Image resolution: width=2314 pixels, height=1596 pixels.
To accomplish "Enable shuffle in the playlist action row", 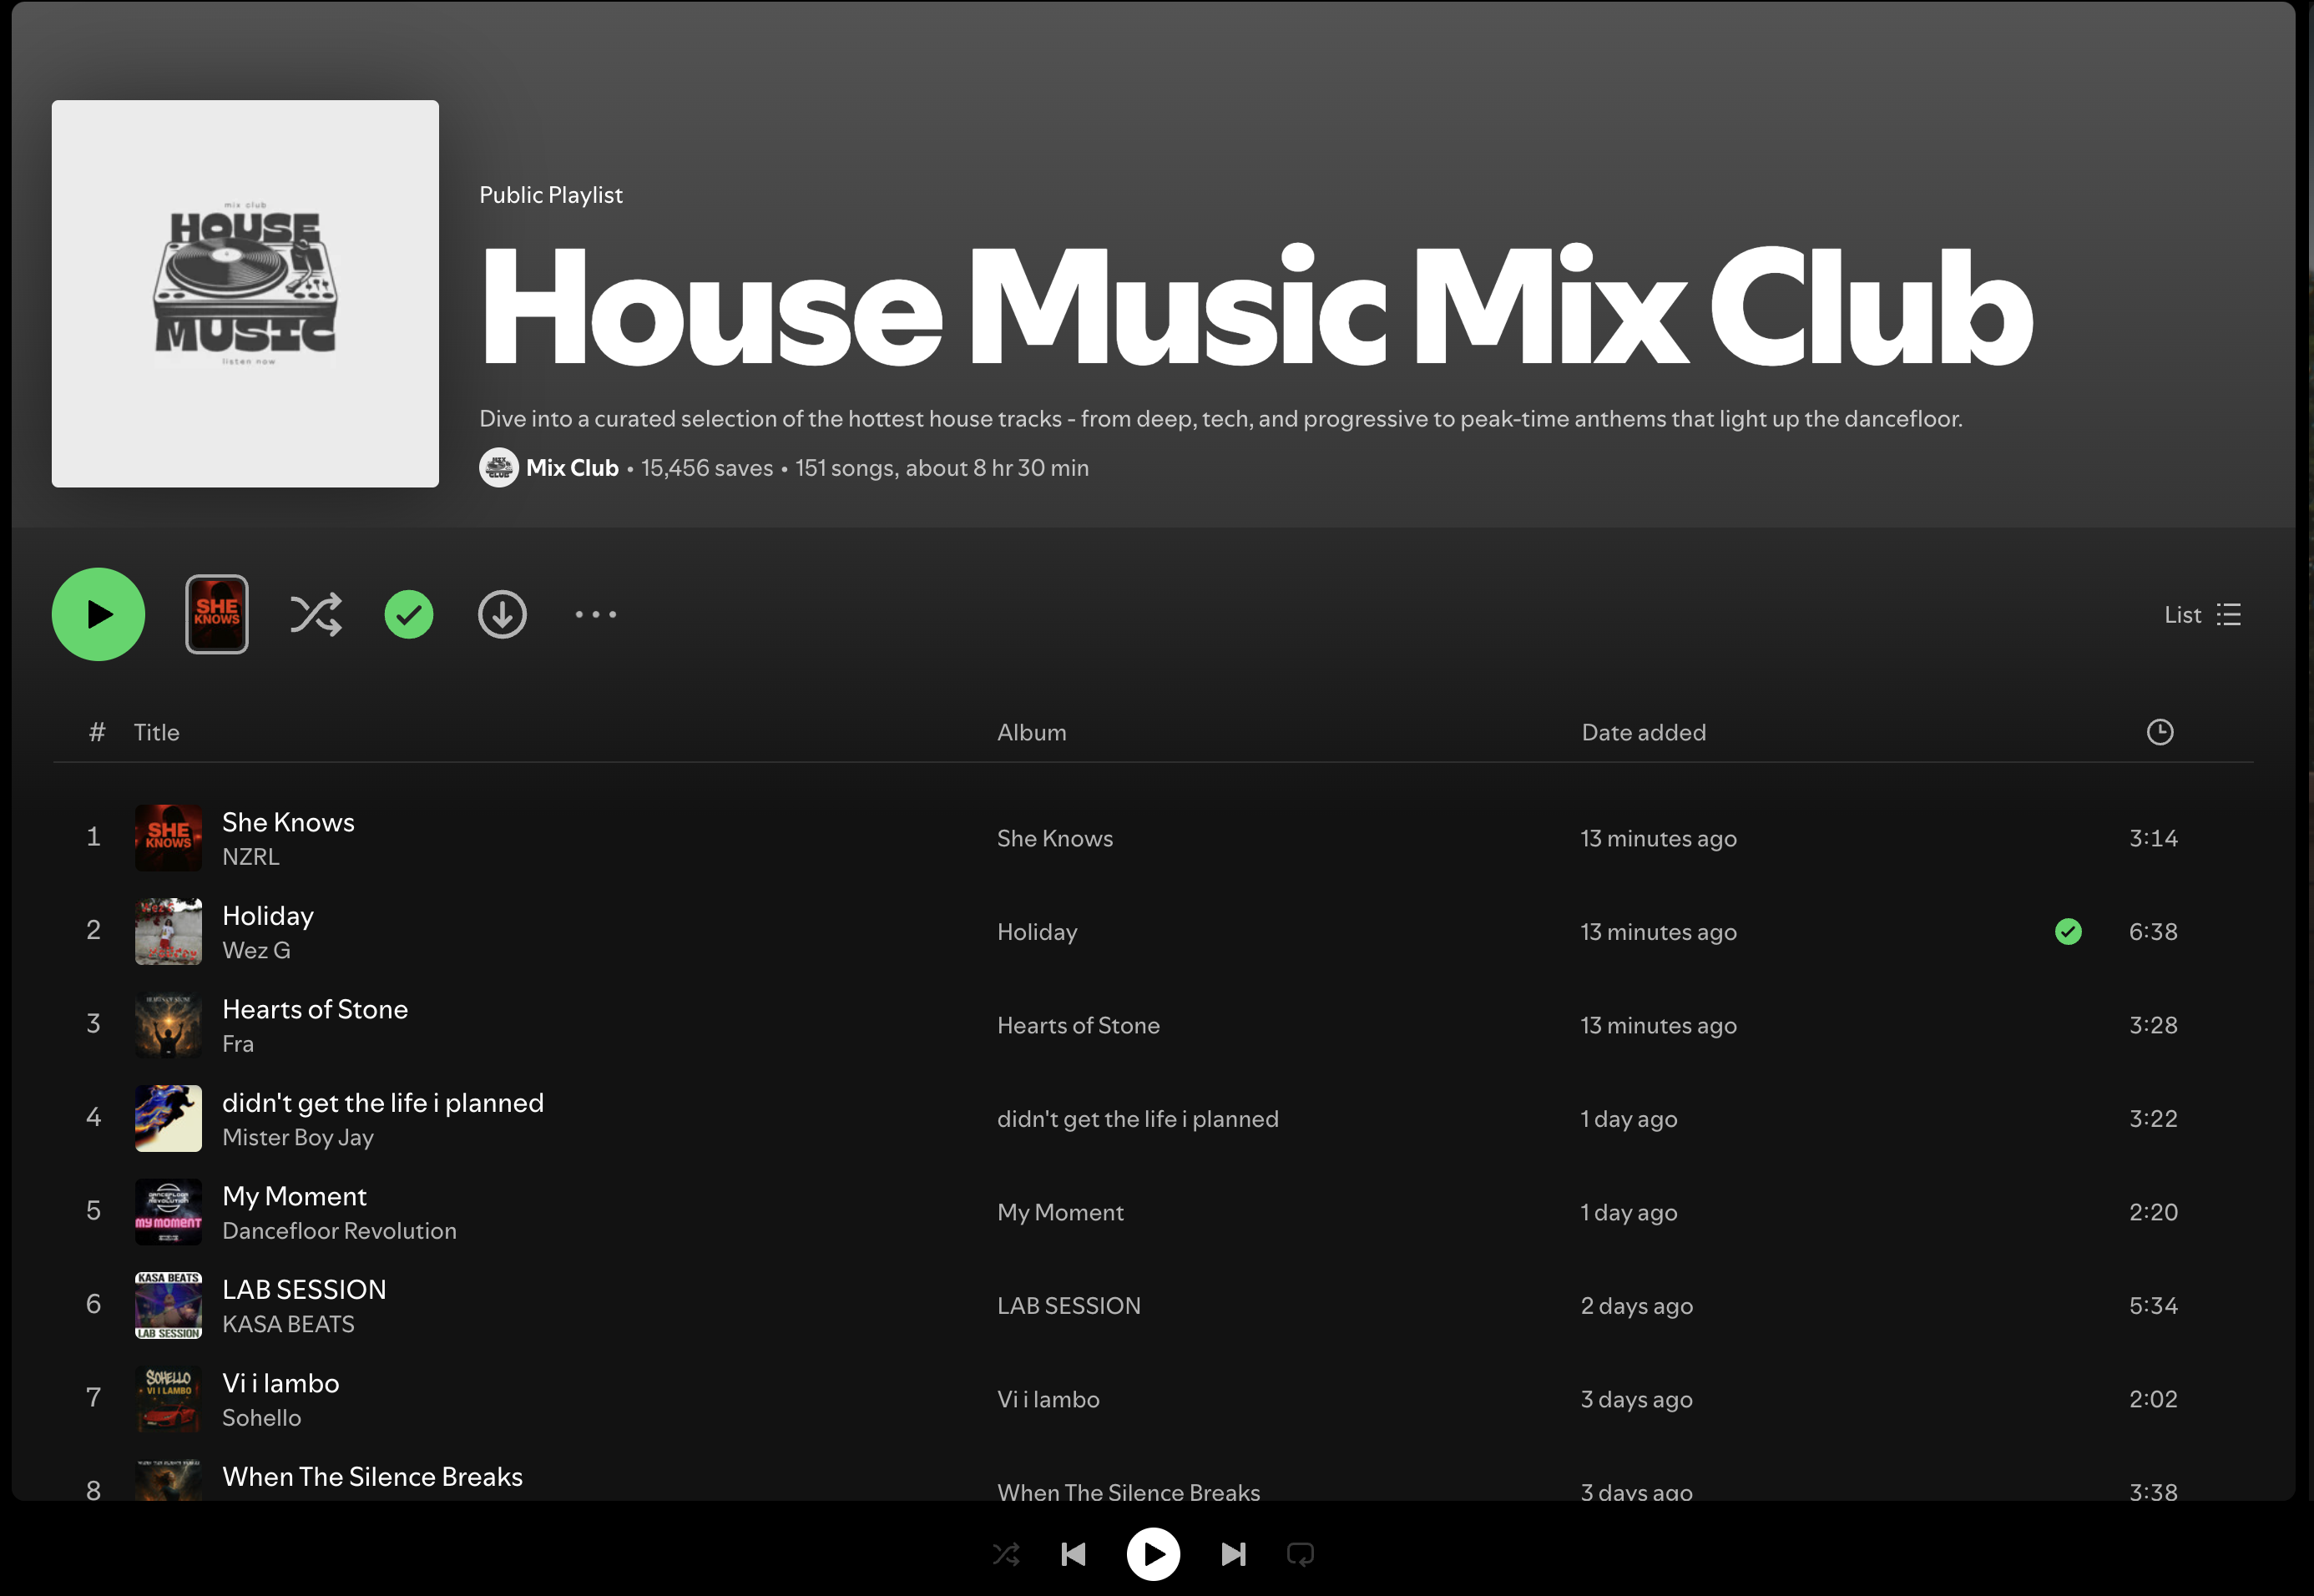I will [x=316, y=614].
